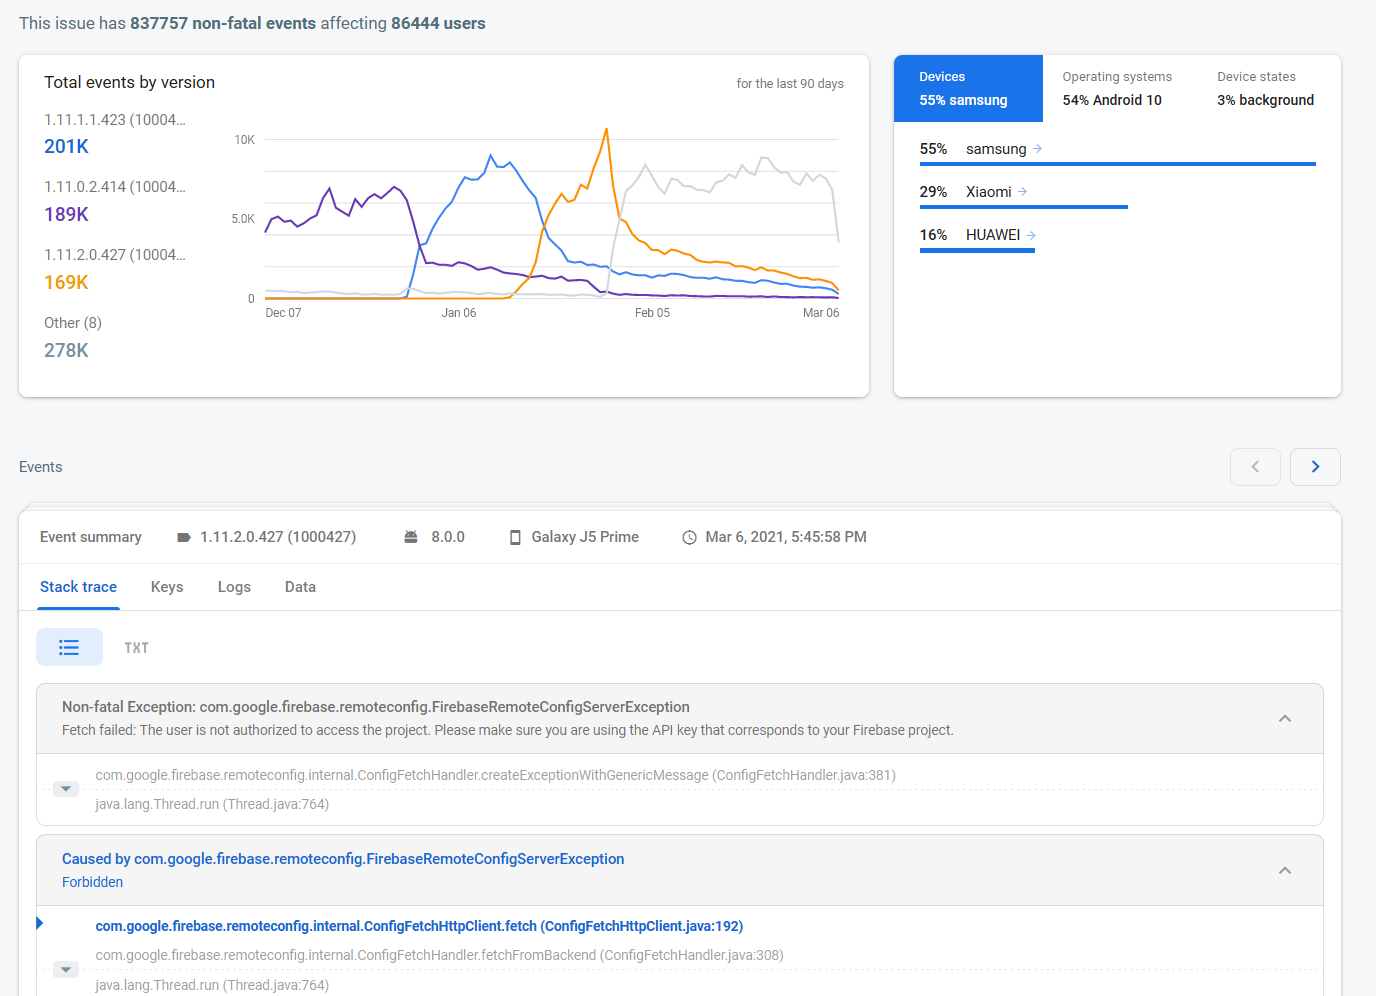This screenshot has height=996, width=1376.
Task: Click the arrow icon next to Xiaomi
Action: [x=1023, y=192]
